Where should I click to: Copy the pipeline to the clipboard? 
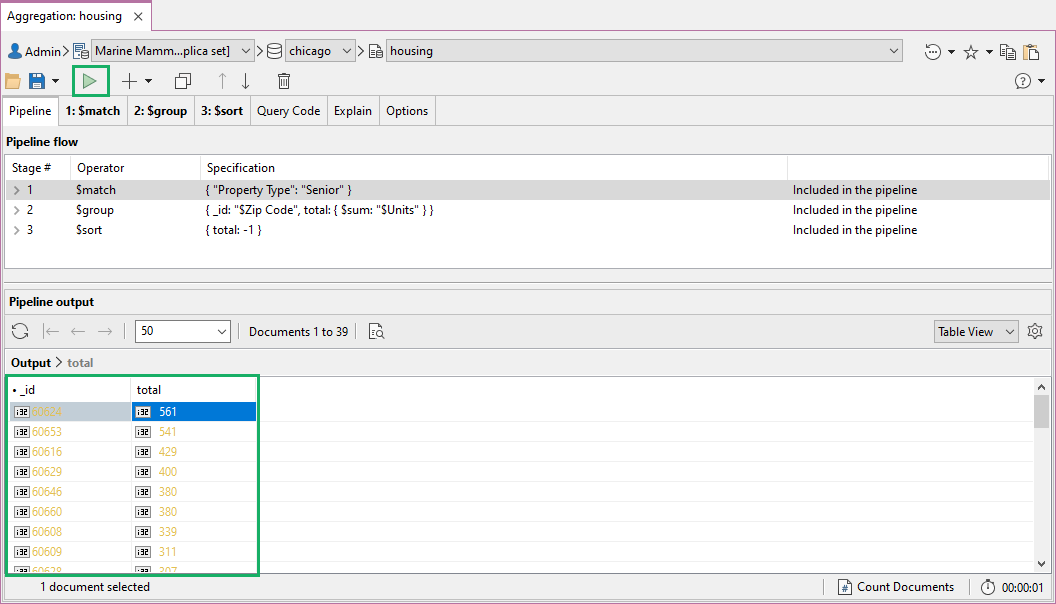point(1009,51)
